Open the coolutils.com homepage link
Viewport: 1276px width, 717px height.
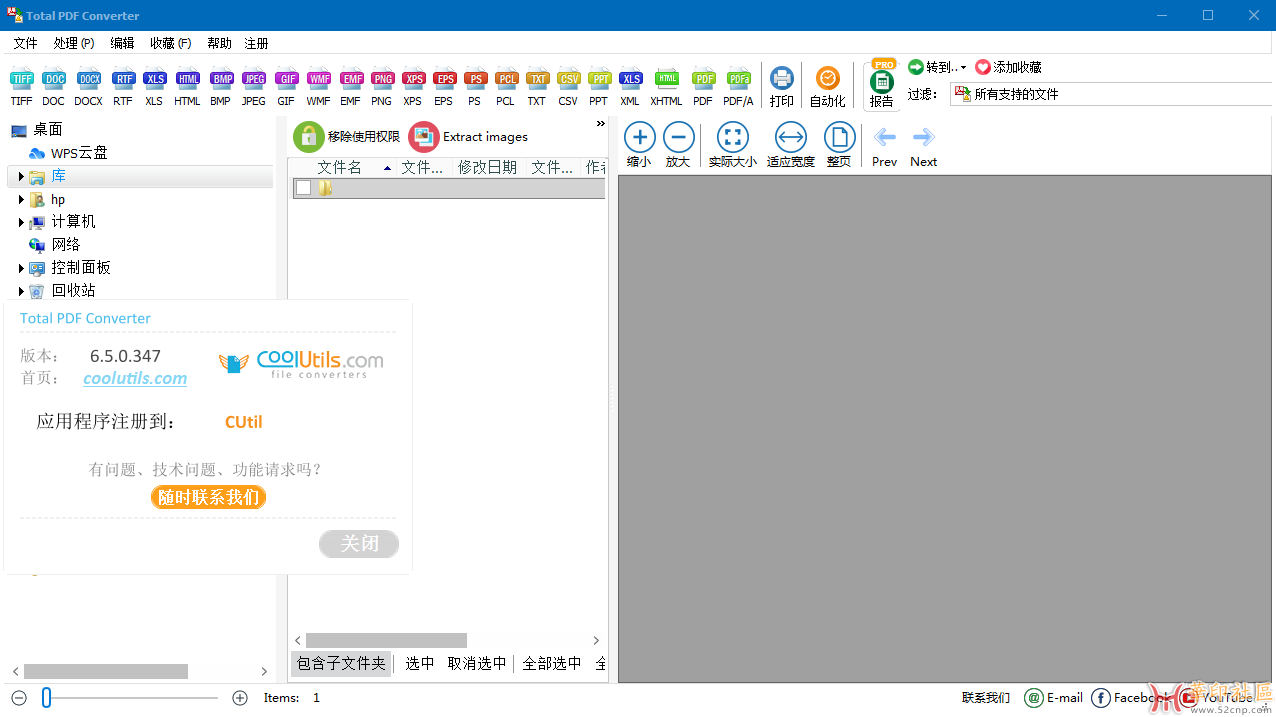(x=135, y=378)
